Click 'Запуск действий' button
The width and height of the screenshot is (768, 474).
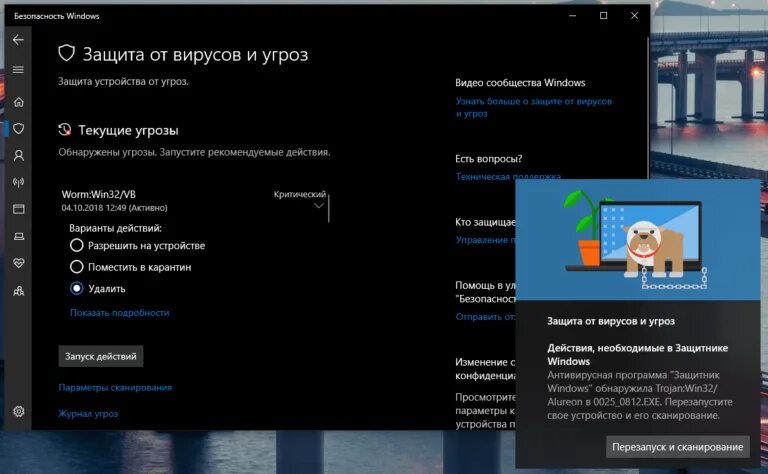pyautogui.click(x=101, y=356)
